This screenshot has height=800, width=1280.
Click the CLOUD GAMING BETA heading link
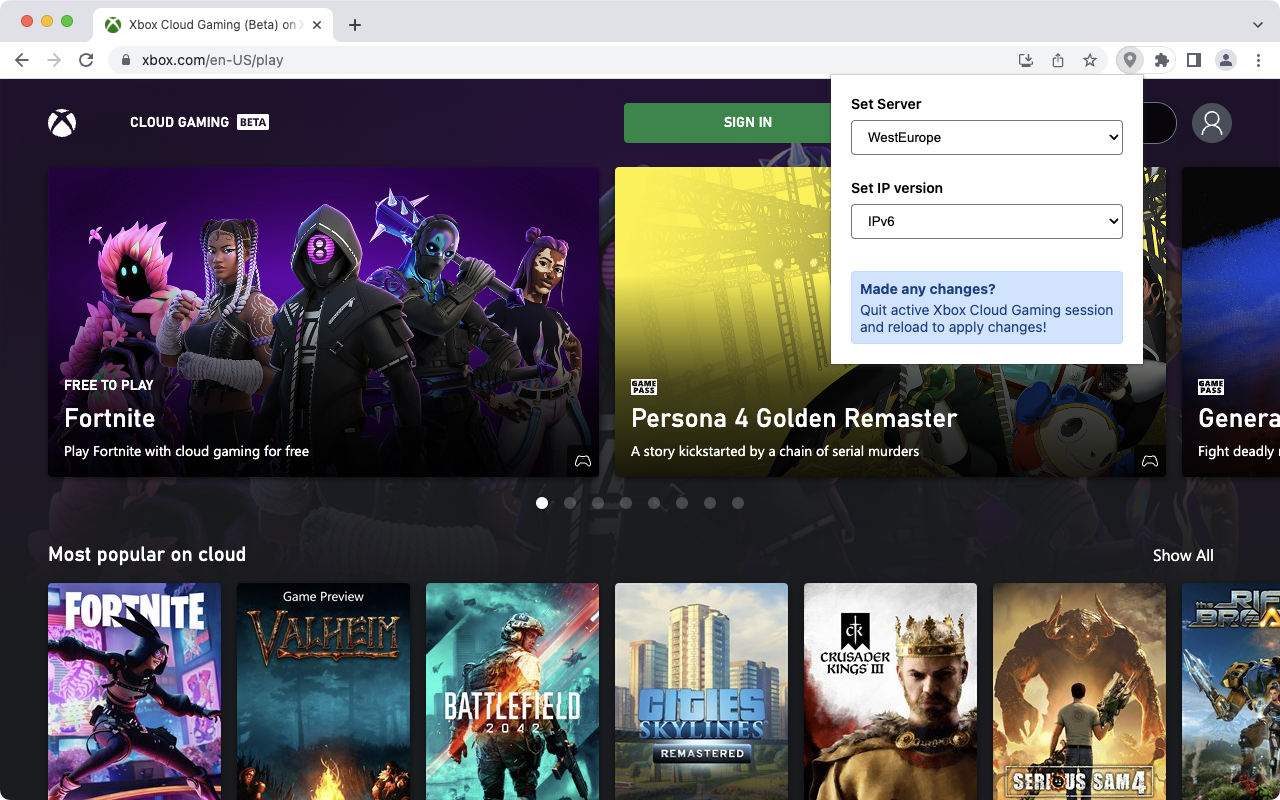click(x=199, y=122)
